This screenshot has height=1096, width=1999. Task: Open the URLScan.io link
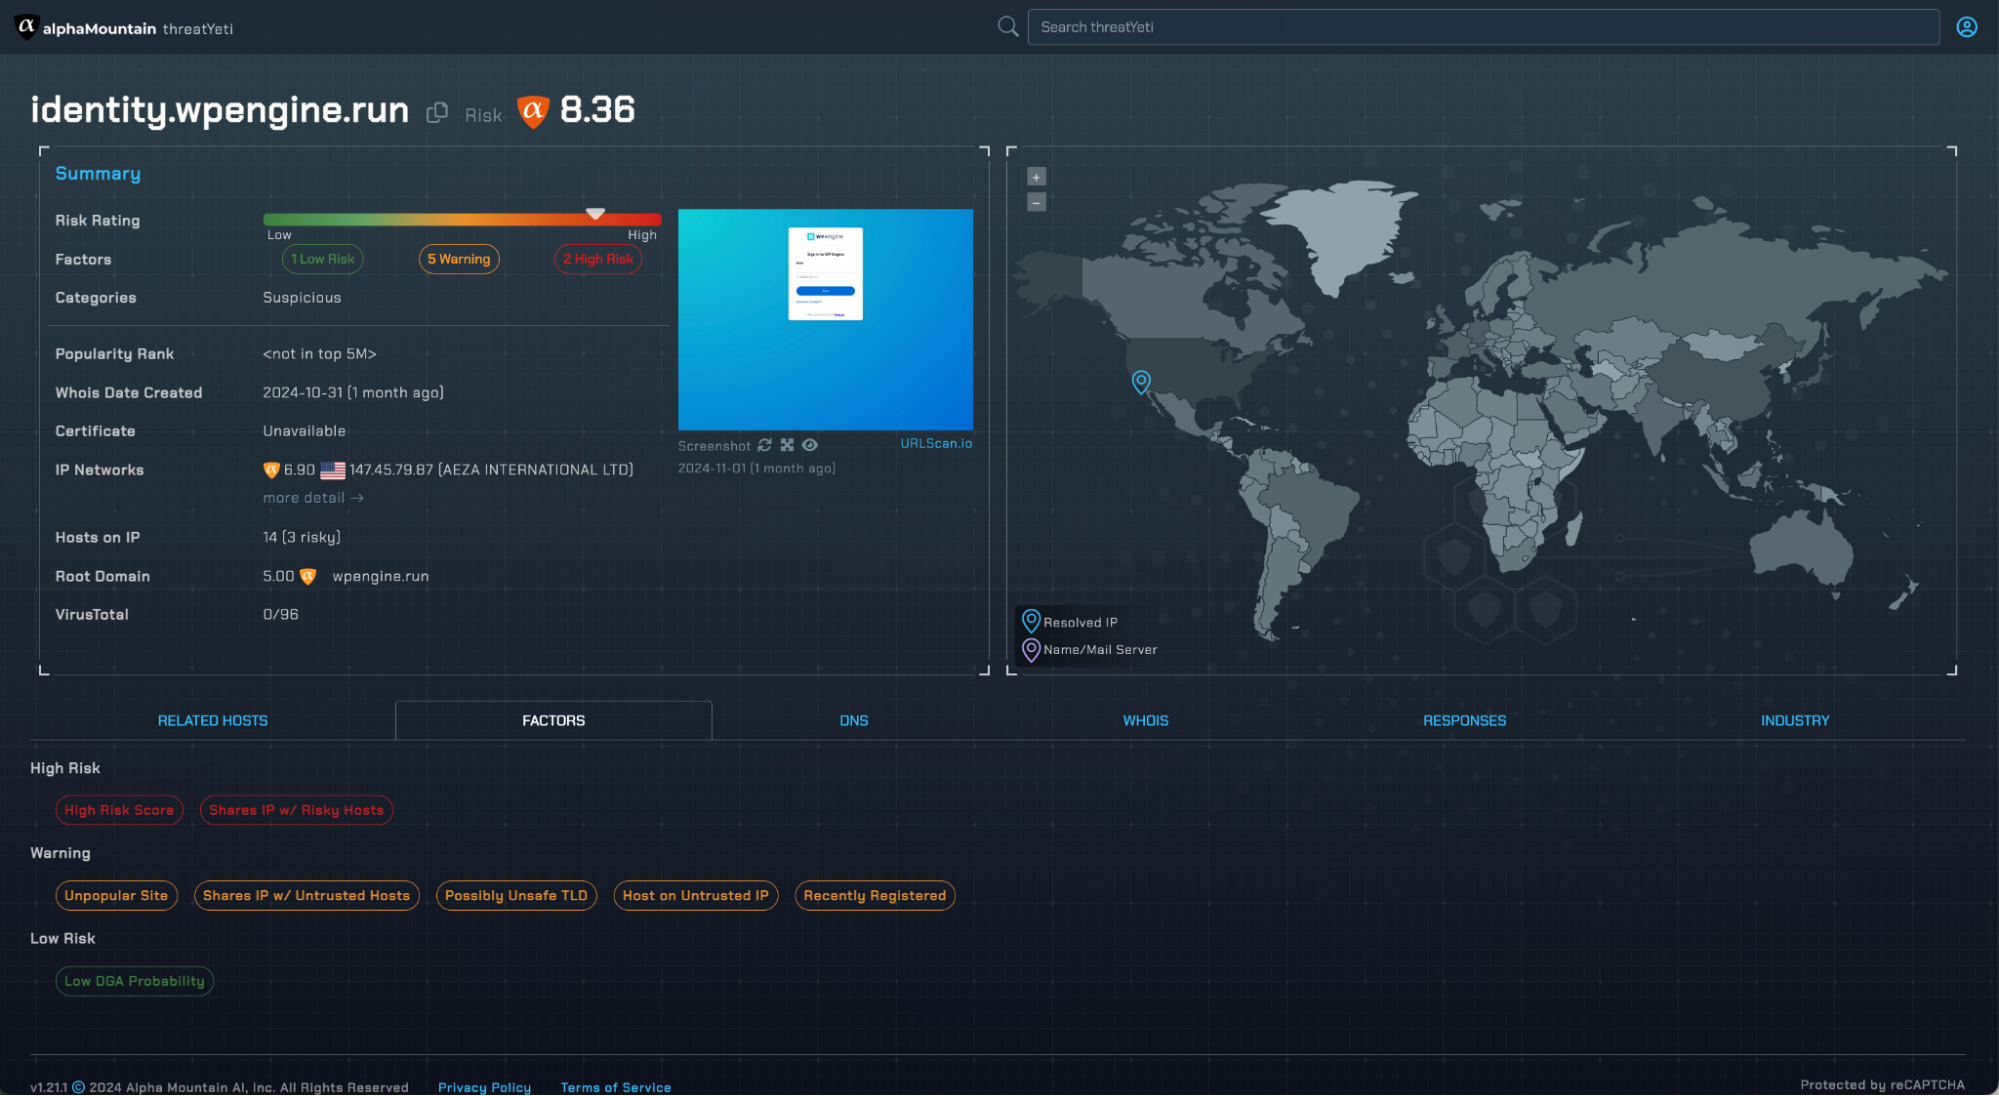tap(936, 443)
